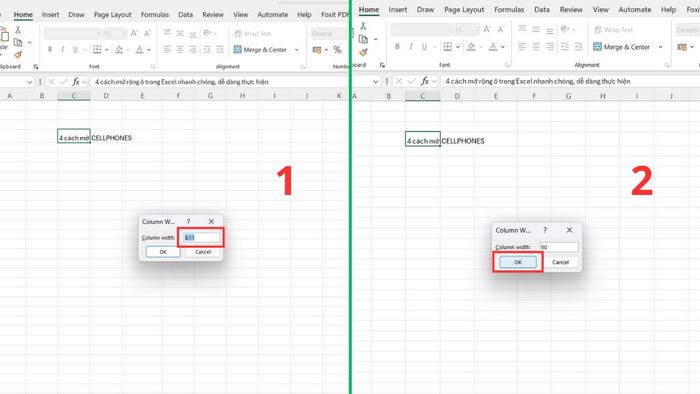Click Underline icon in left Excel window
Viewport: 700px width, 394px height.
click(x=75, y=50)
